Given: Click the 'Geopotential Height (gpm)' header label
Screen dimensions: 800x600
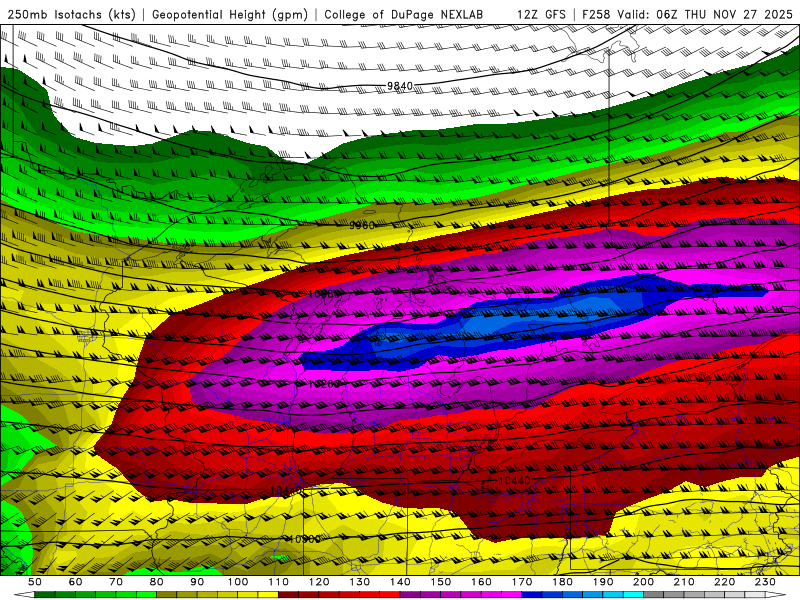Looking at the screenshot, I should pyautogui.click(x=230, y=14).
